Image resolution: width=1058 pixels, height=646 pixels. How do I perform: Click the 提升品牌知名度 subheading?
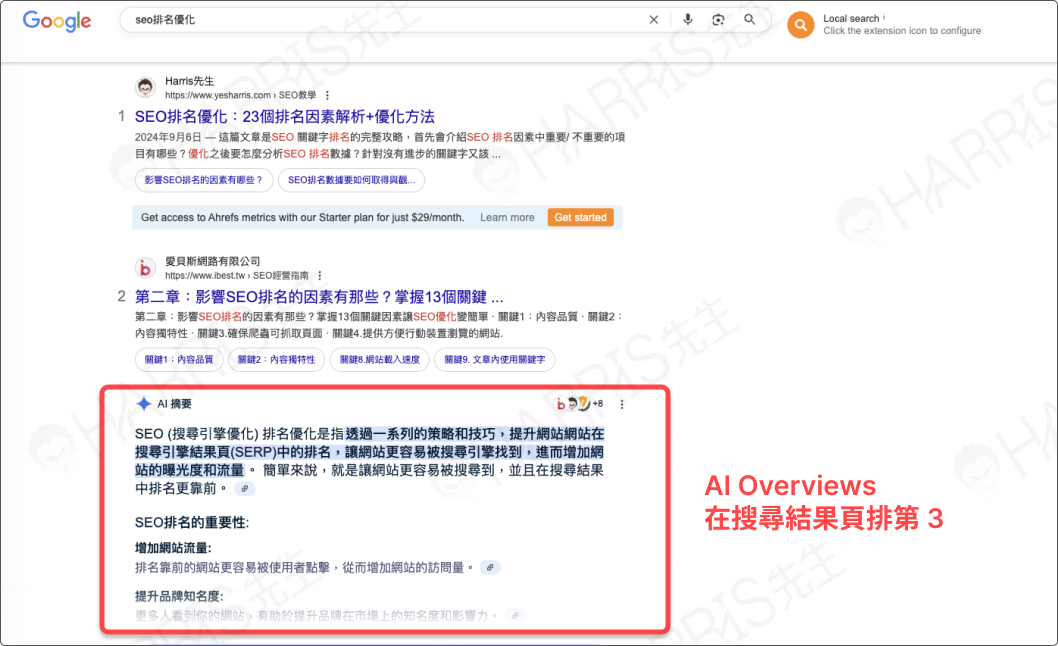[179, 596]
